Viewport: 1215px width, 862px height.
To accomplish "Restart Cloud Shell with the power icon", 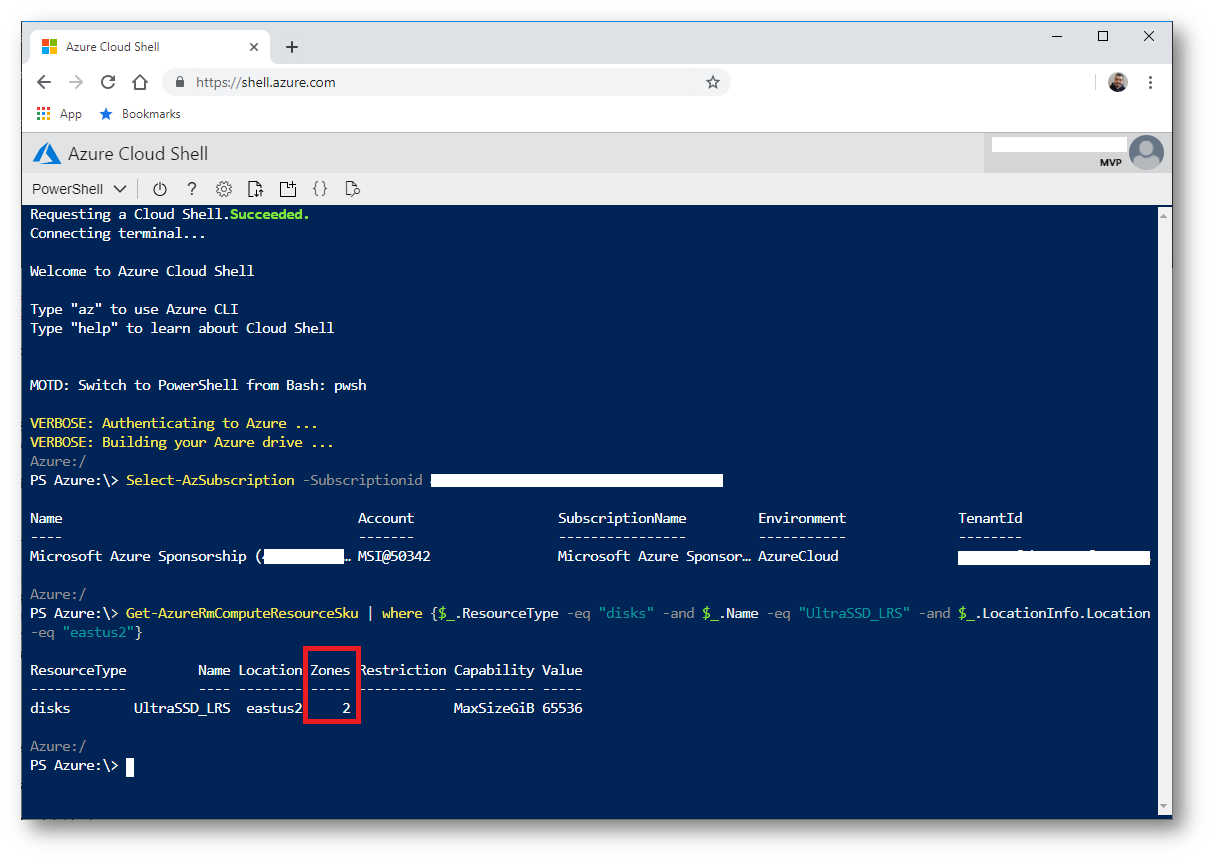I will point(159,189).
